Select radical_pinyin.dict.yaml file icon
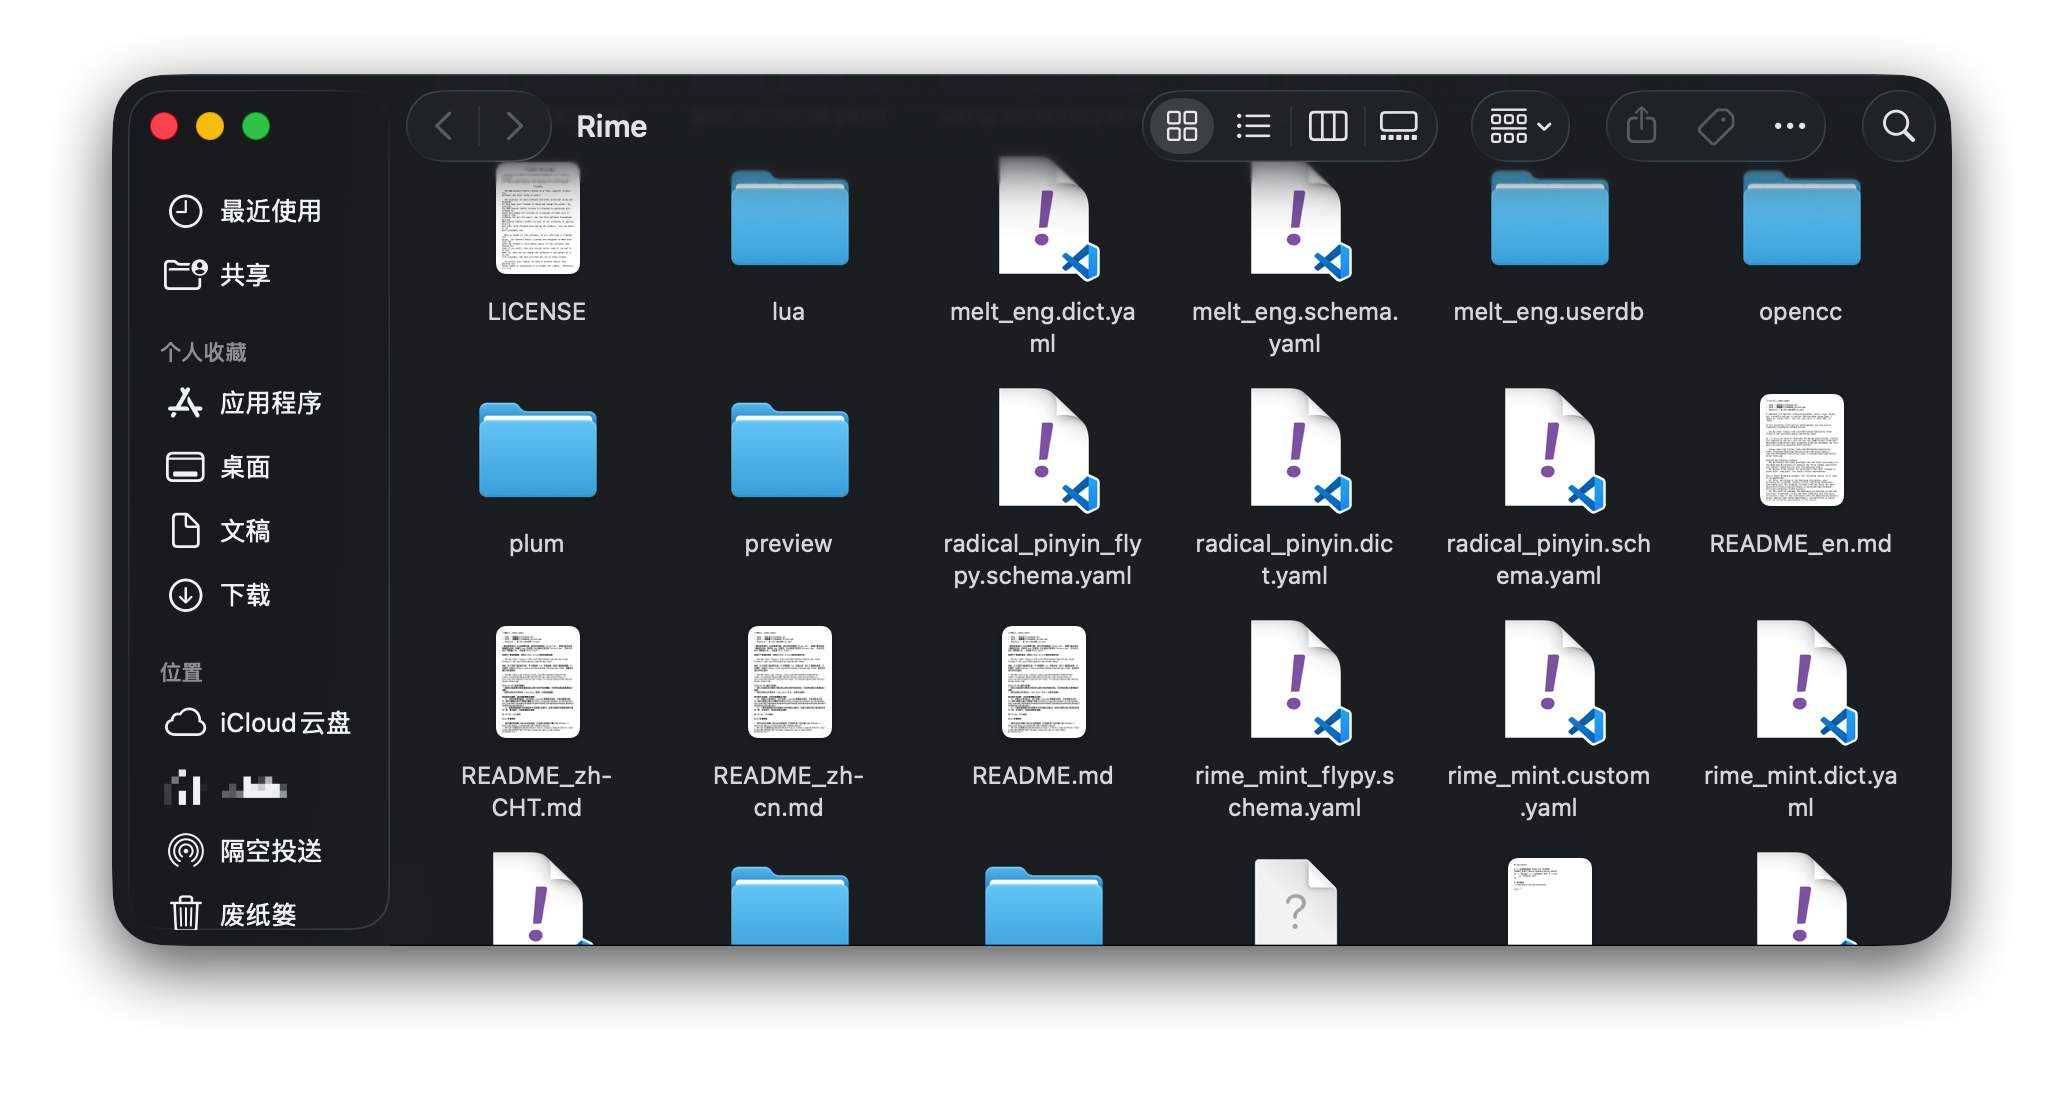This screenshot has width=2064, height=1096. (x=1299, y=450)
